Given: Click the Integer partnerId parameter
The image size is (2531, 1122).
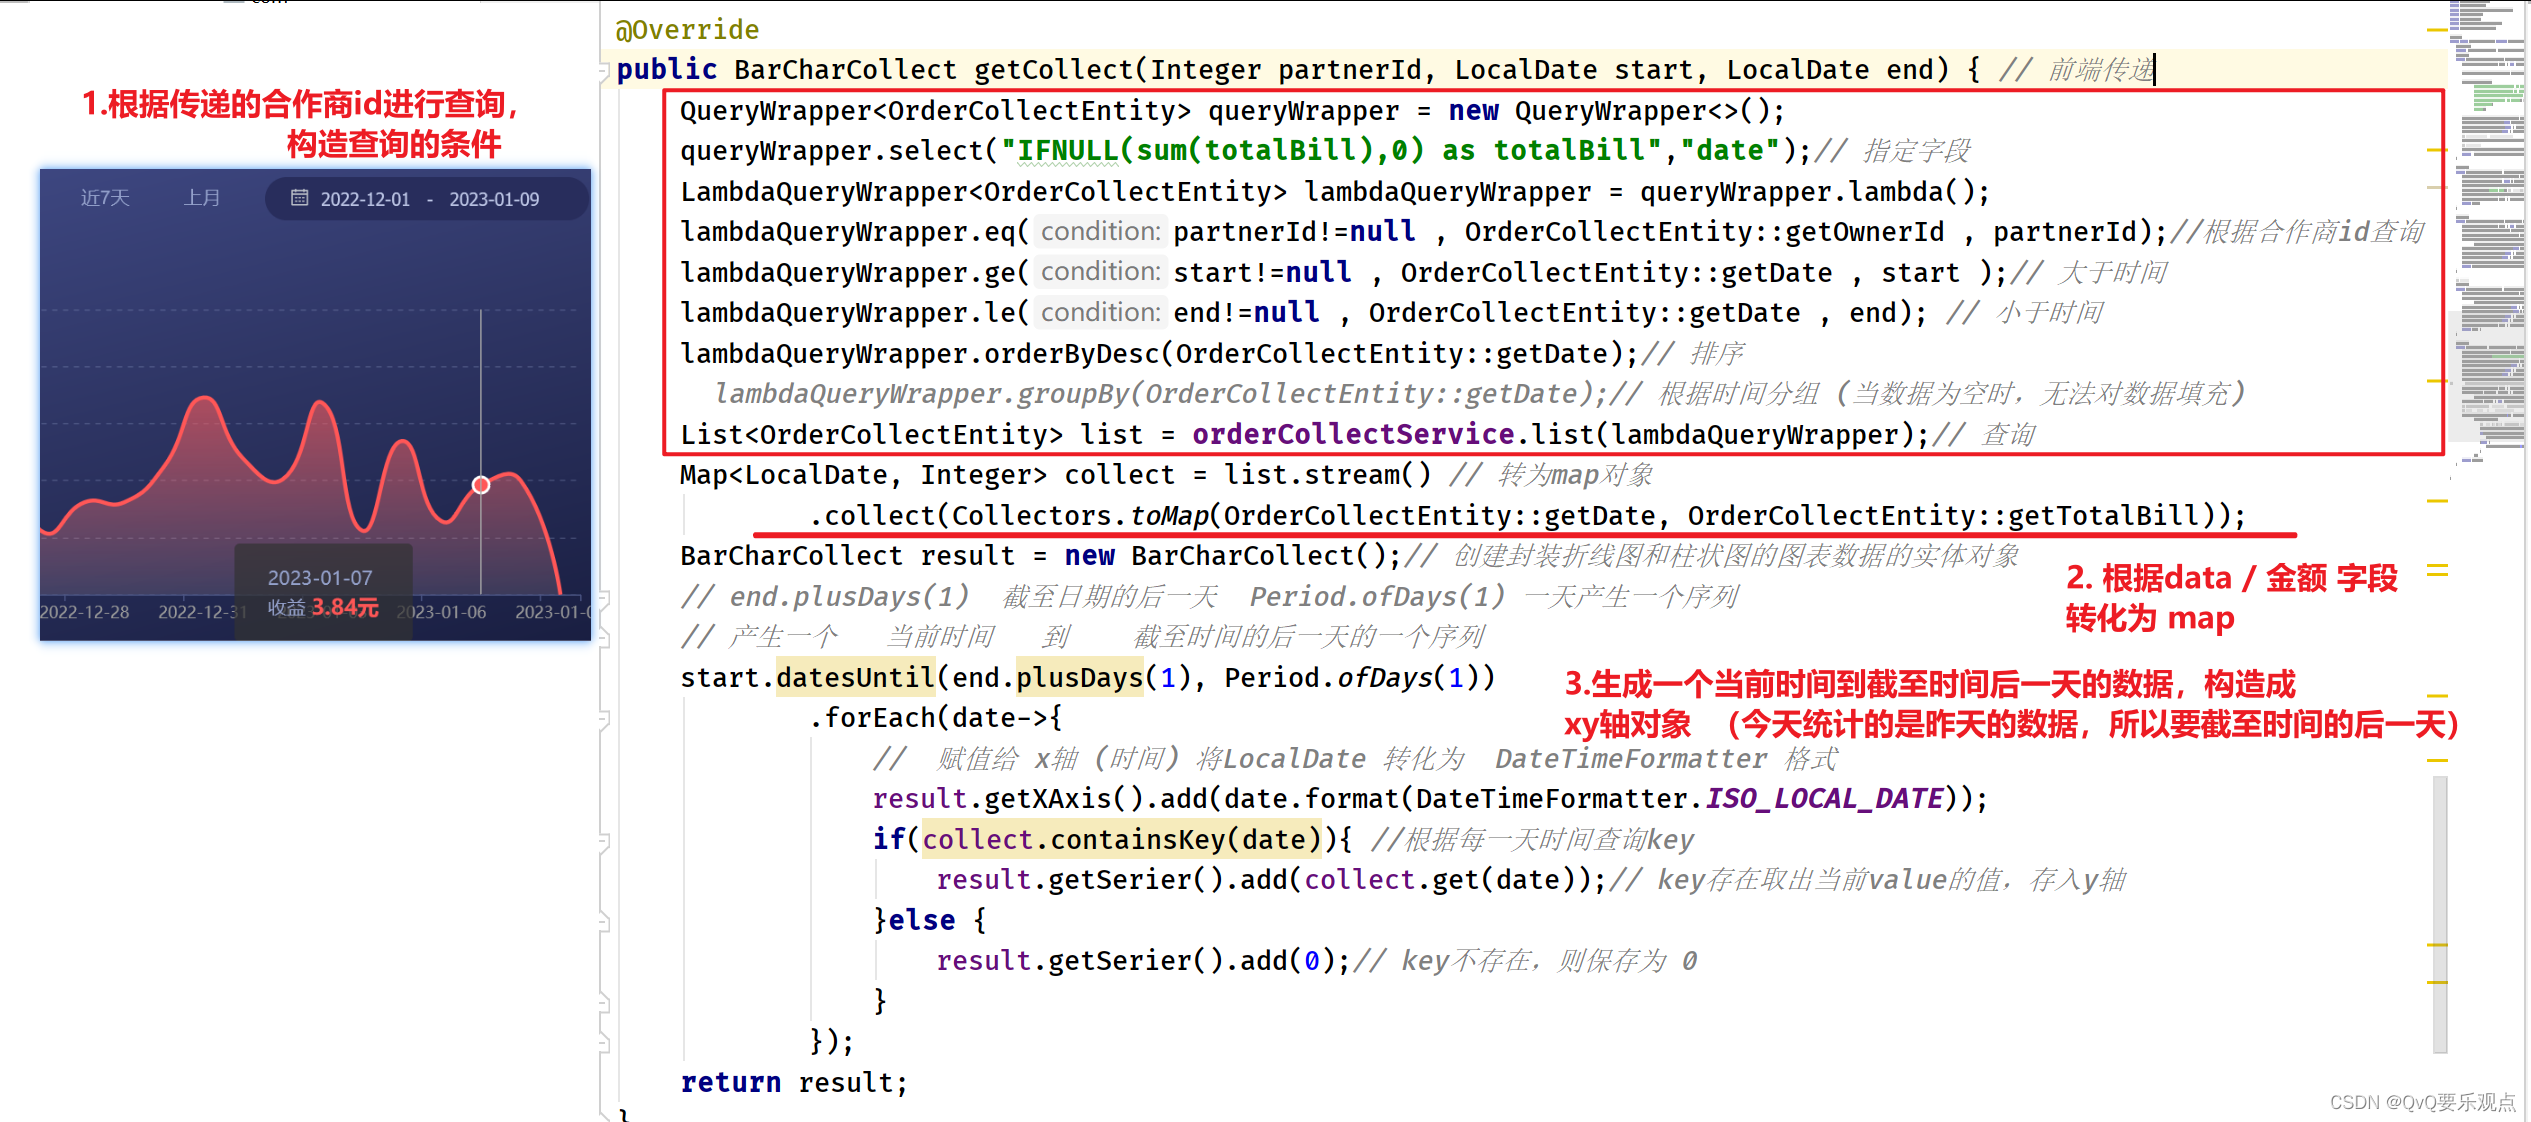Looking at the screenshot, I should 1285,70.
